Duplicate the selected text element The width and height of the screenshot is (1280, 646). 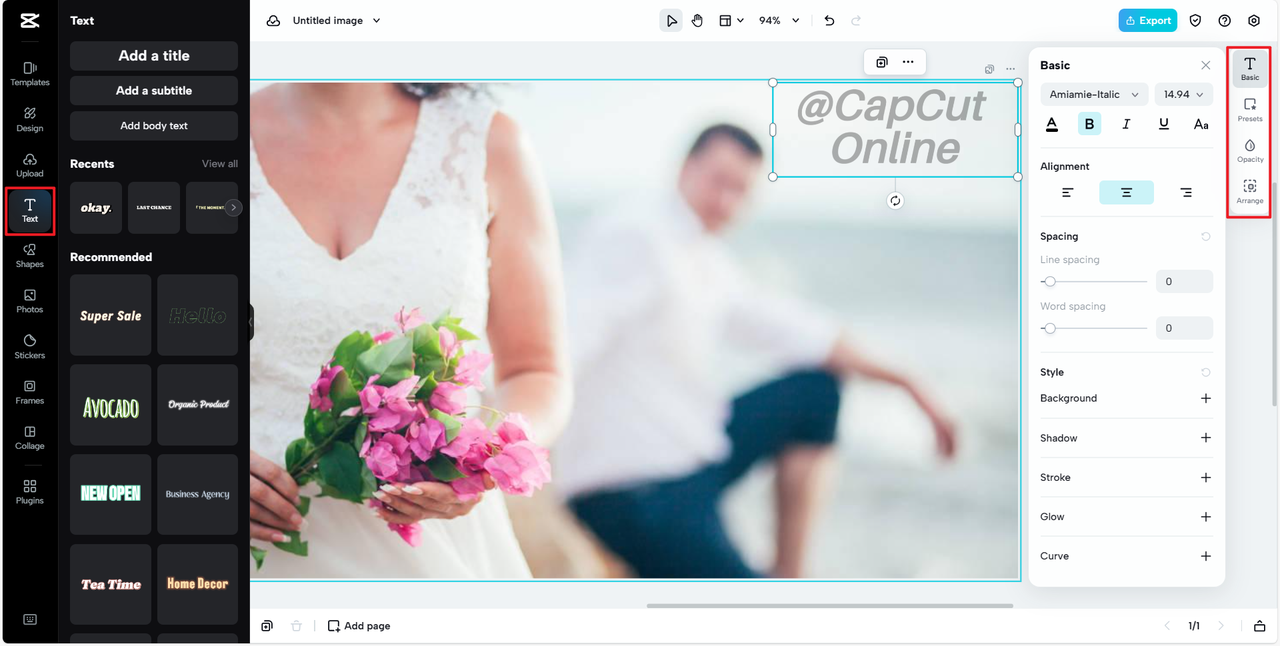tap(881, 62)
